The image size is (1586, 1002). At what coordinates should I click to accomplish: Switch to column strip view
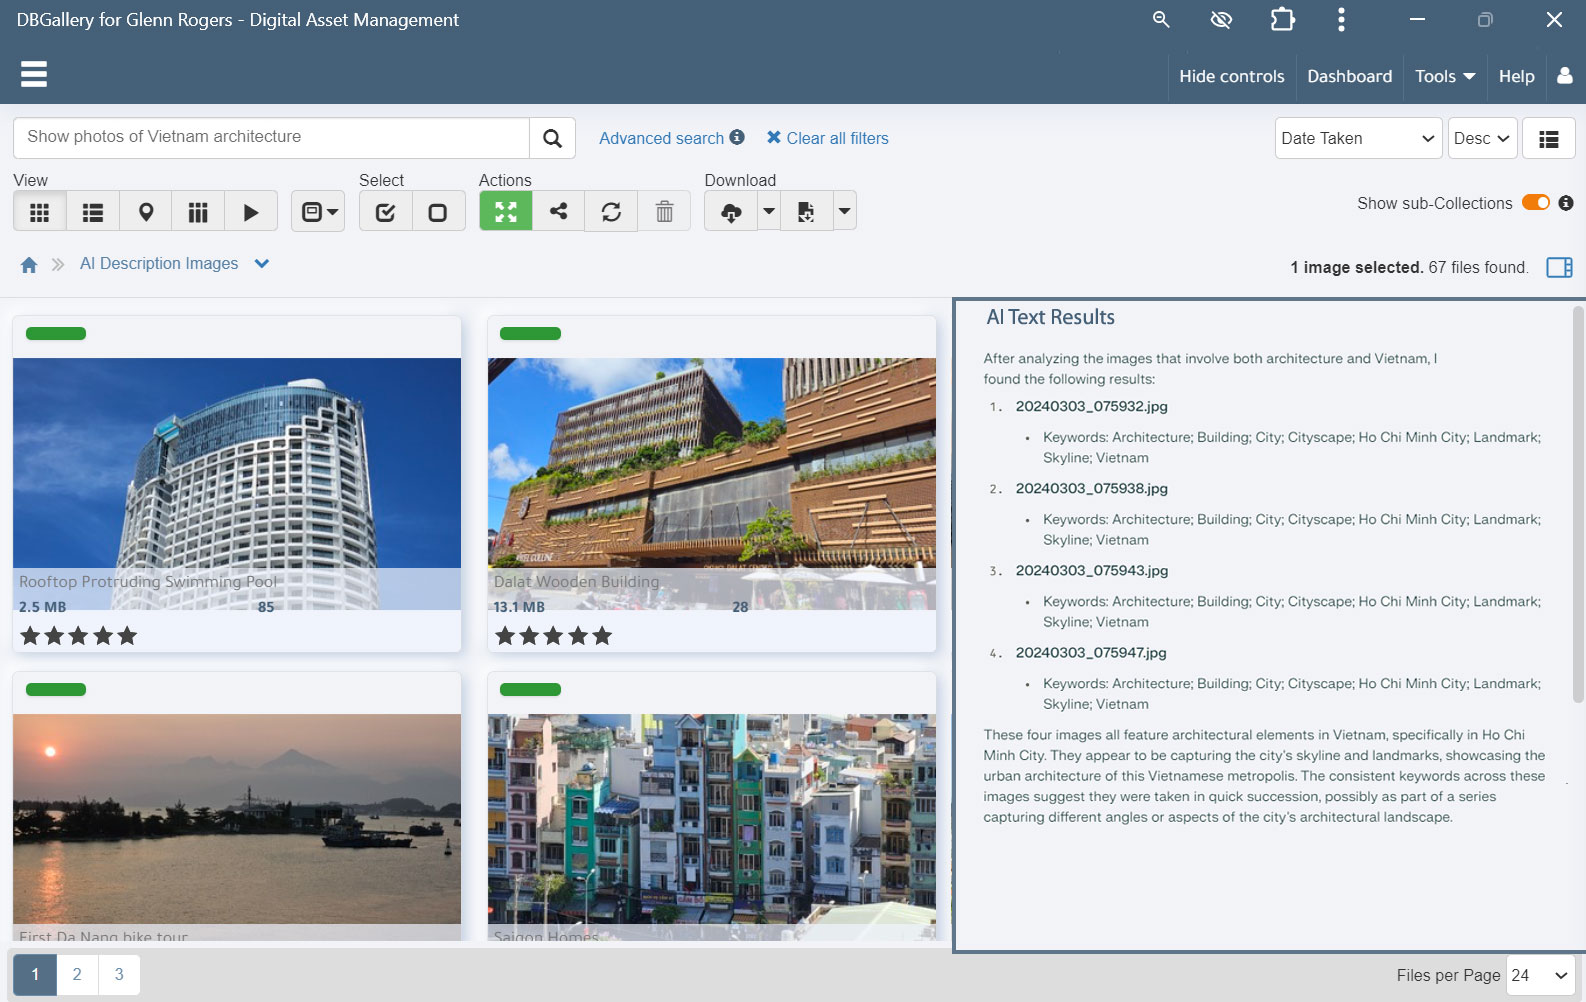pos(198,212)
